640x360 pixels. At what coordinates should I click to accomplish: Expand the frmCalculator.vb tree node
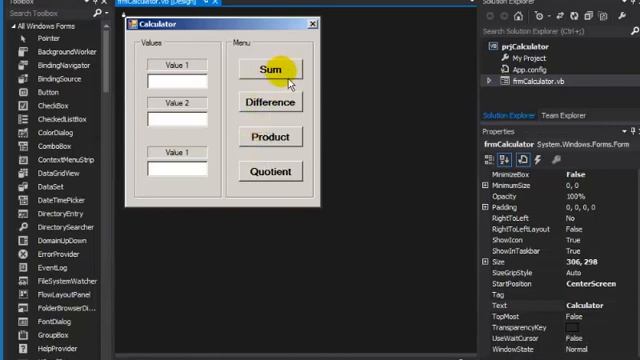point(489,81)
